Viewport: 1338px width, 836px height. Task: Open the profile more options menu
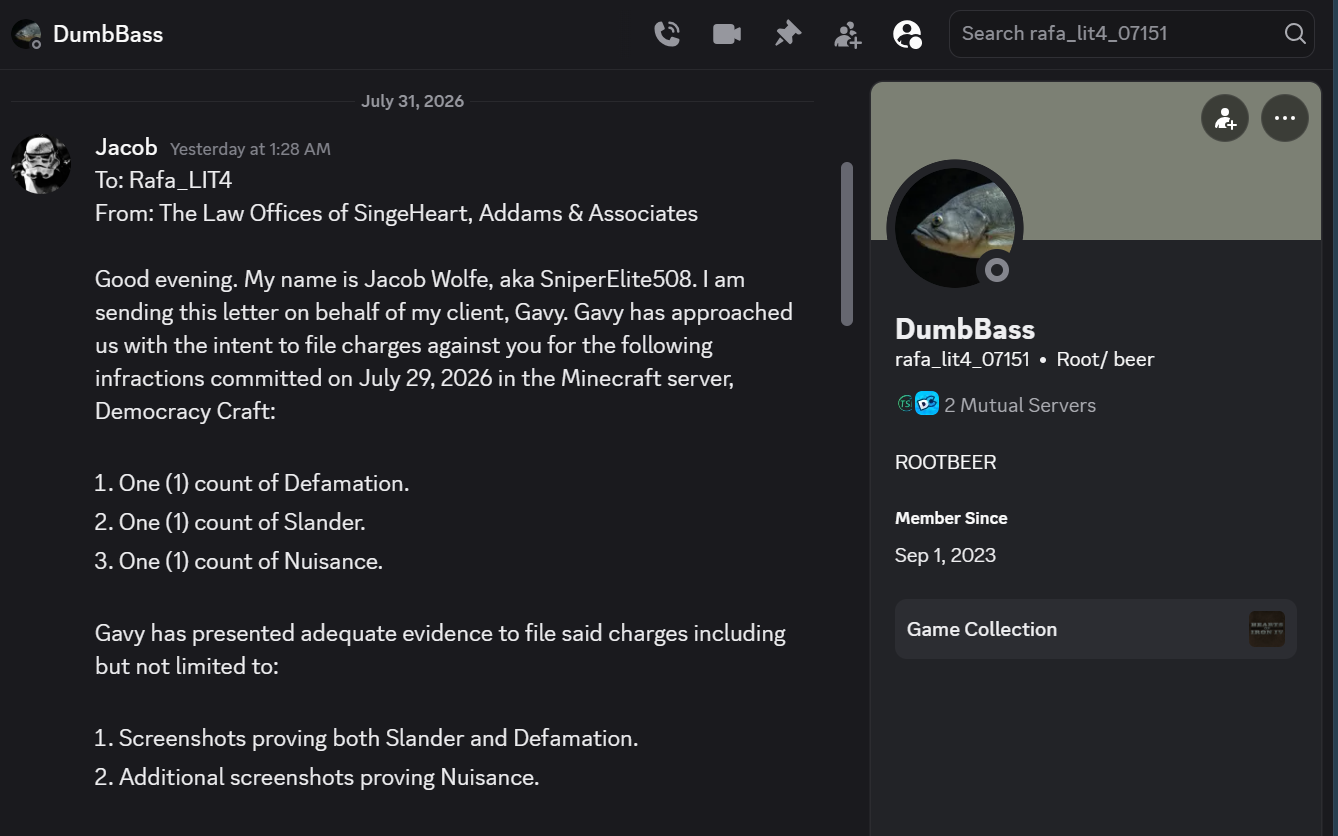coord(1285,119)
